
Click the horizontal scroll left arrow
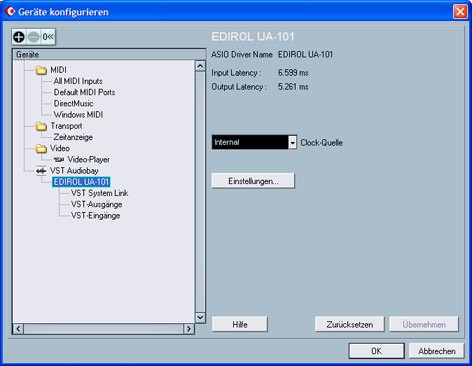(18, 329)
